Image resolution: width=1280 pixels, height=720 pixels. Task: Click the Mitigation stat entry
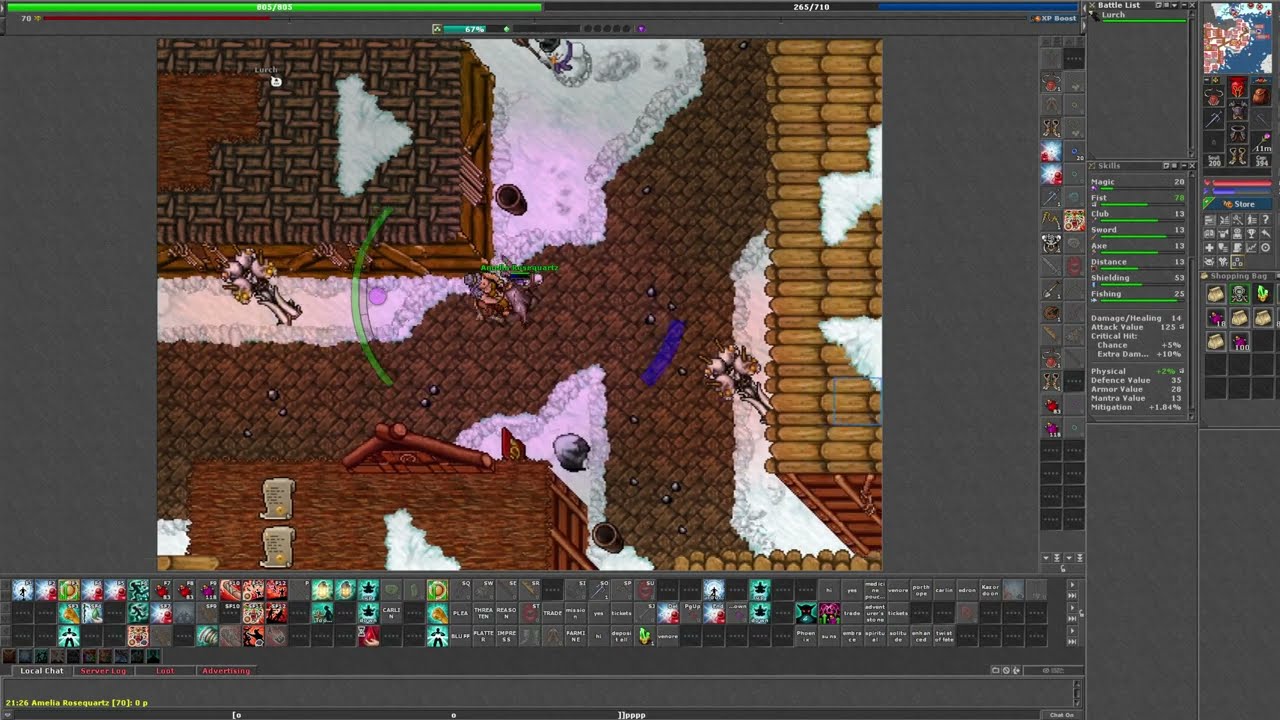(1138, 407)
